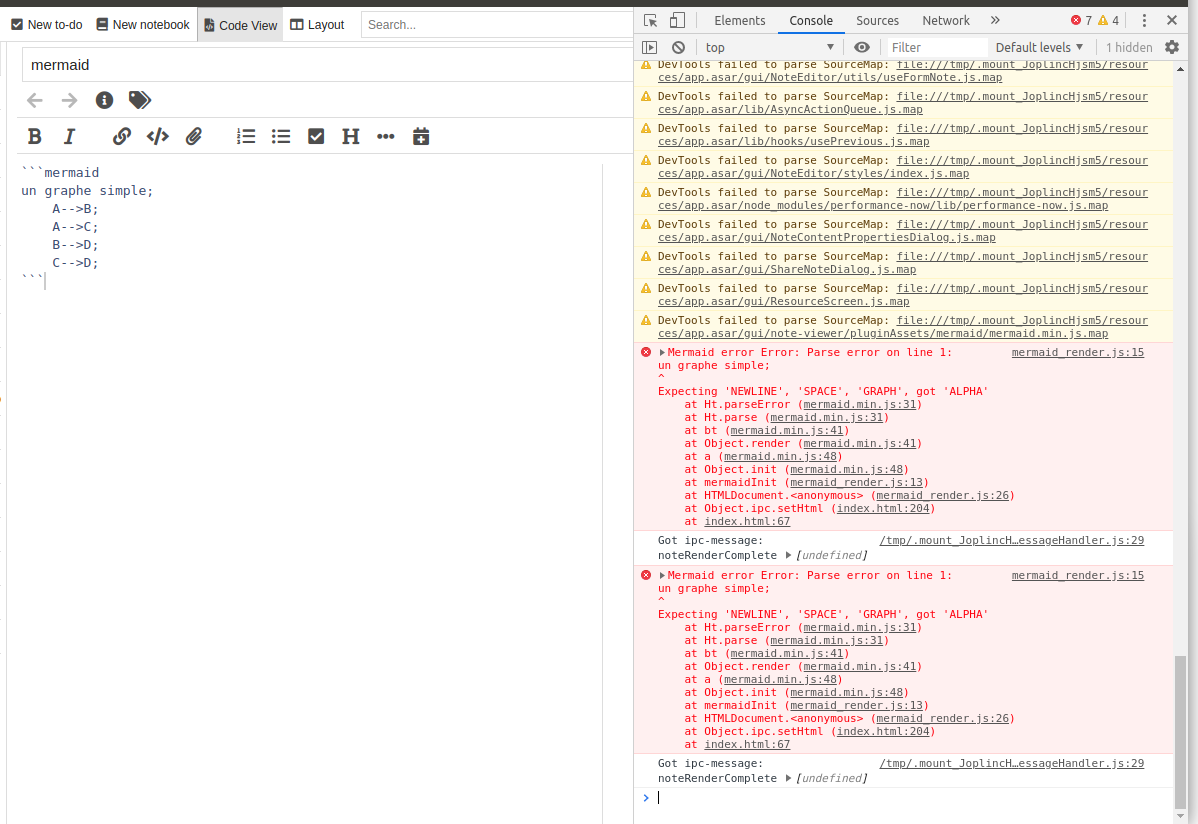This screenshot has height=824, width=1198.
Task: Open the index.html:204 link in first error
Action: pos(883,508)
